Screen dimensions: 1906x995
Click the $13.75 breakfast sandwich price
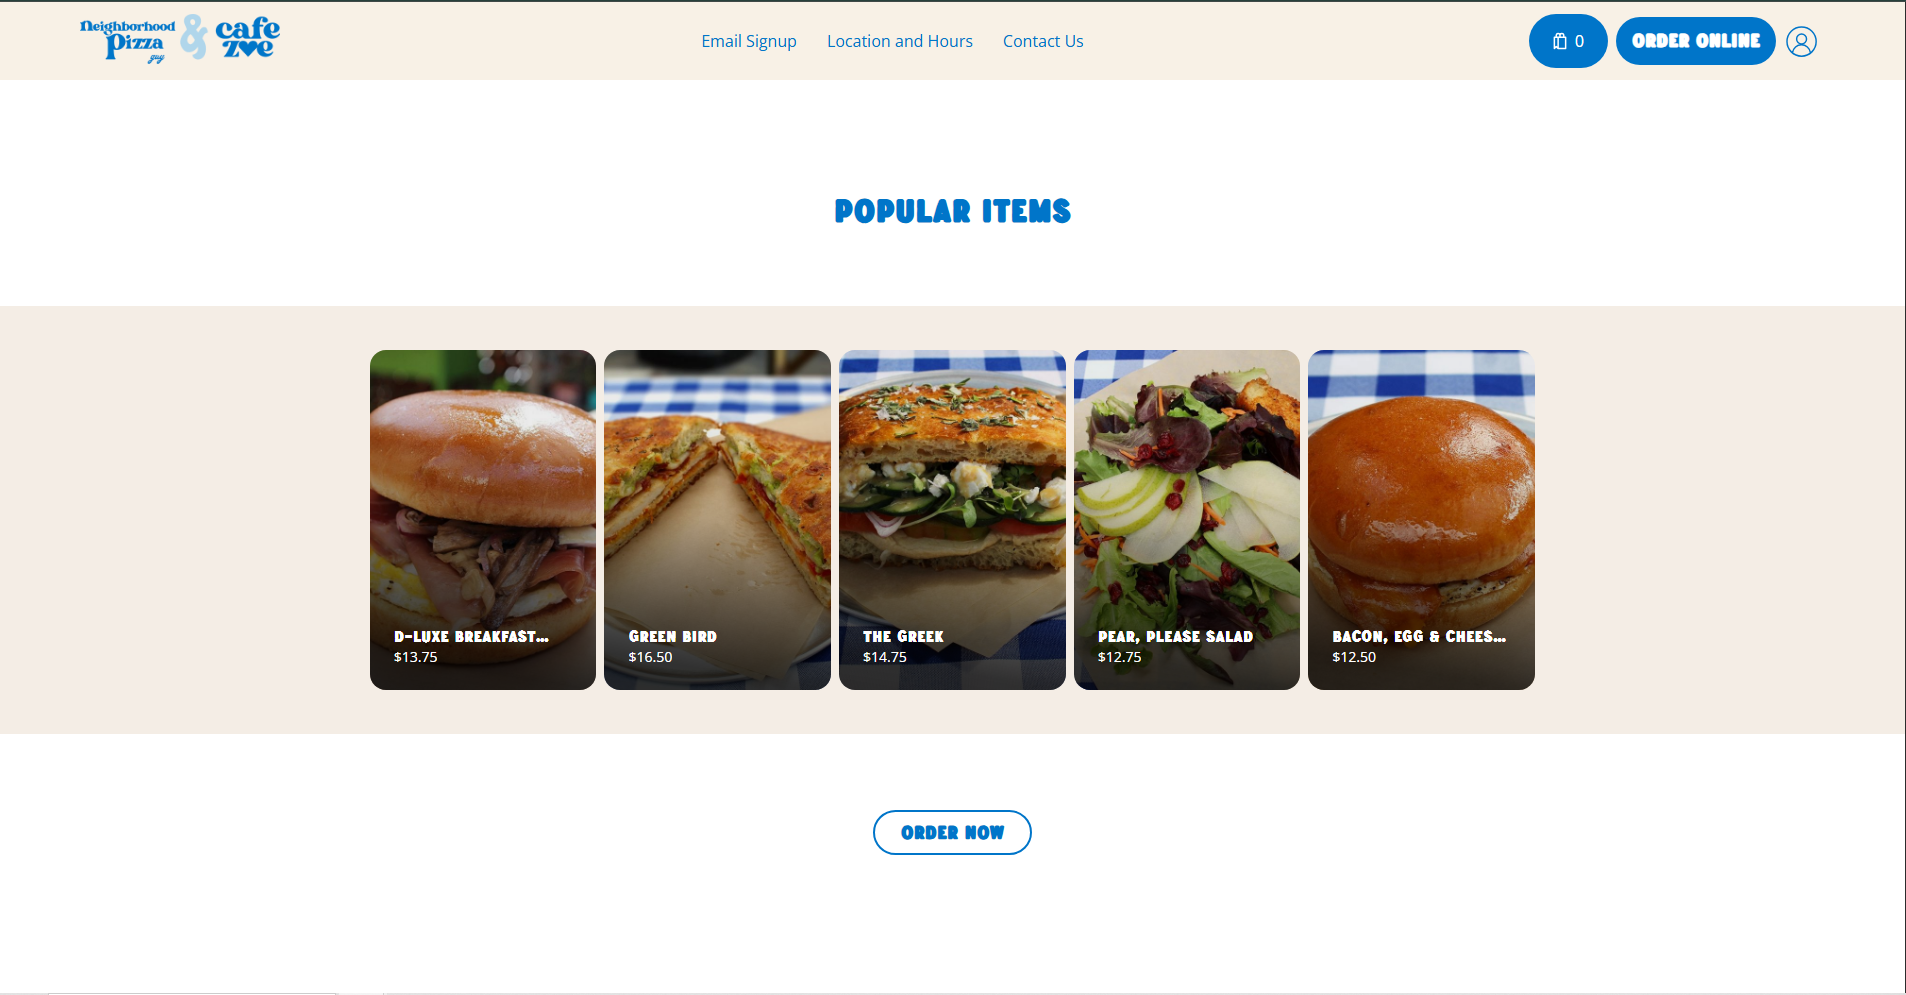point(415,657)
